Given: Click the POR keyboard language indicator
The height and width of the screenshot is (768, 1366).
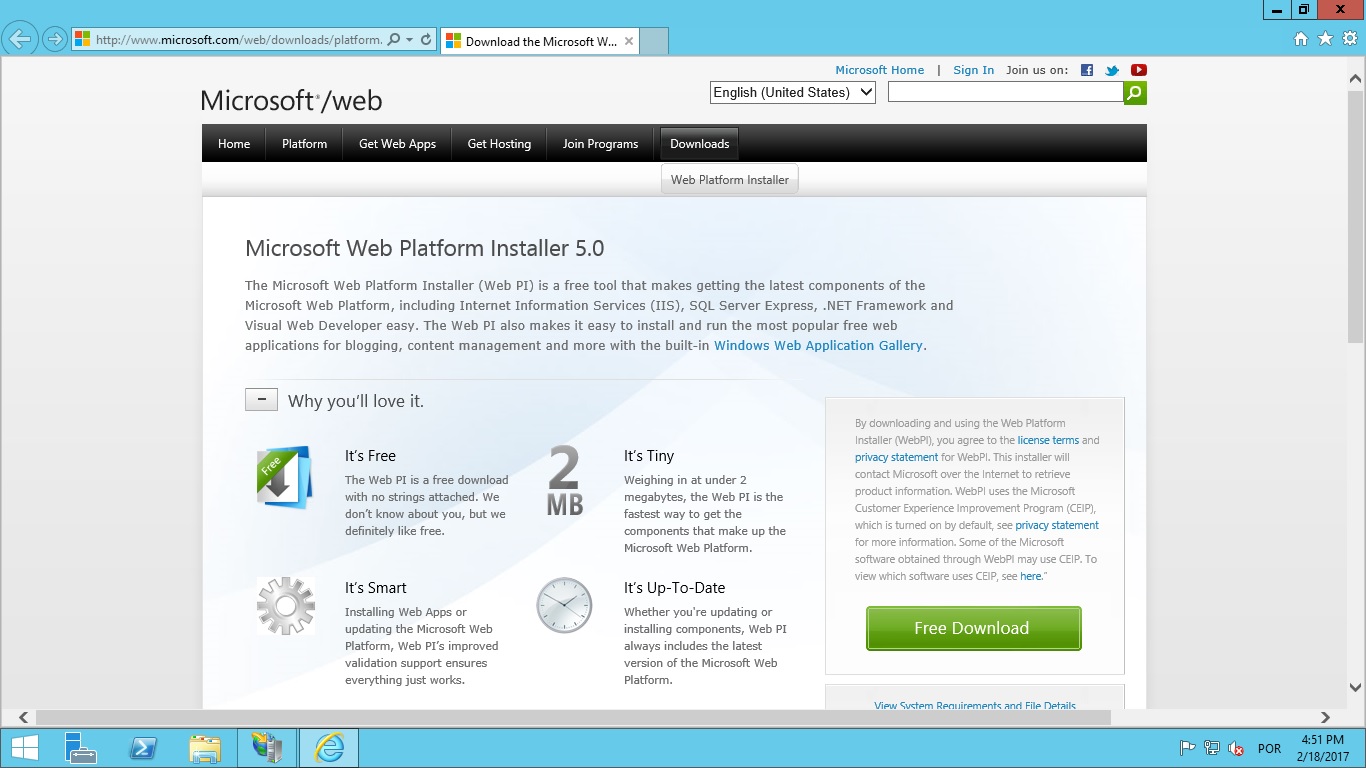Looking at the screenshot, I should [x=1269, y=748].
